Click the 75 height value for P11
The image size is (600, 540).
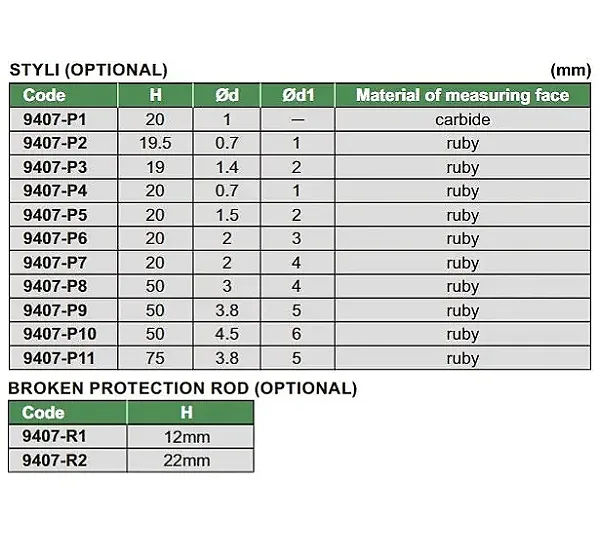point(155,358)
